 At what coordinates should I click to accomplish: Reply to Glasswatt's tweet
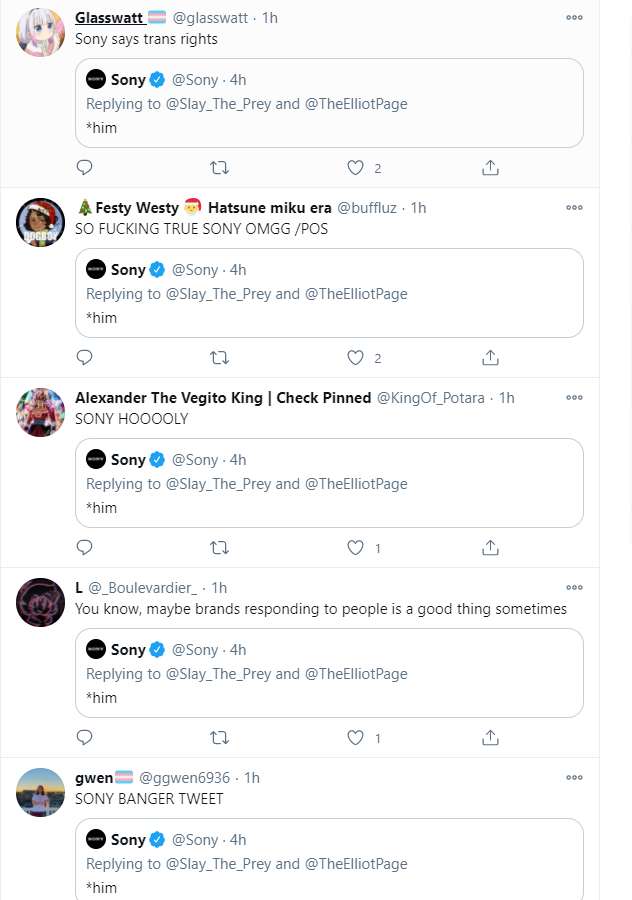tap(84, 168)
